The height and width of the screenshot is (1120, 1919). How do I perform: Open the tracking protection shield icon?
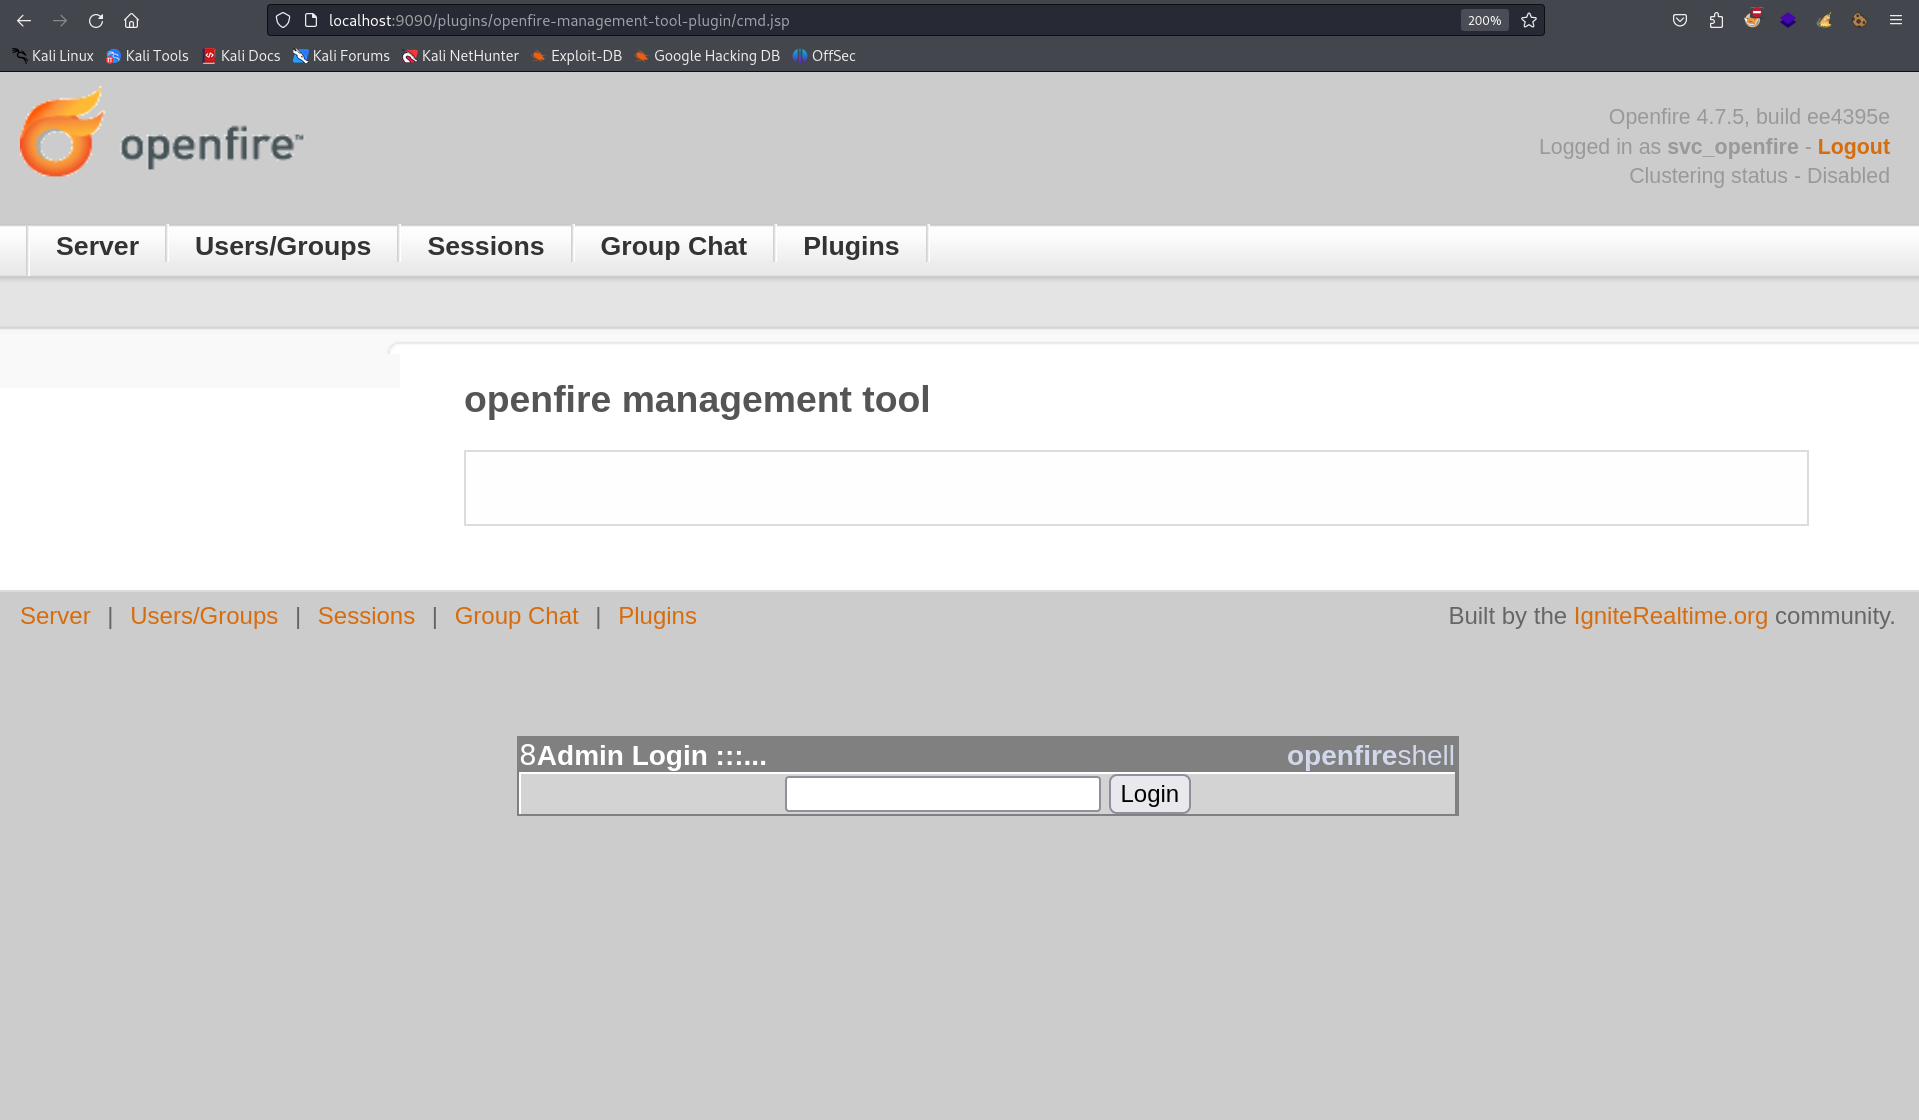pos(283,20)
